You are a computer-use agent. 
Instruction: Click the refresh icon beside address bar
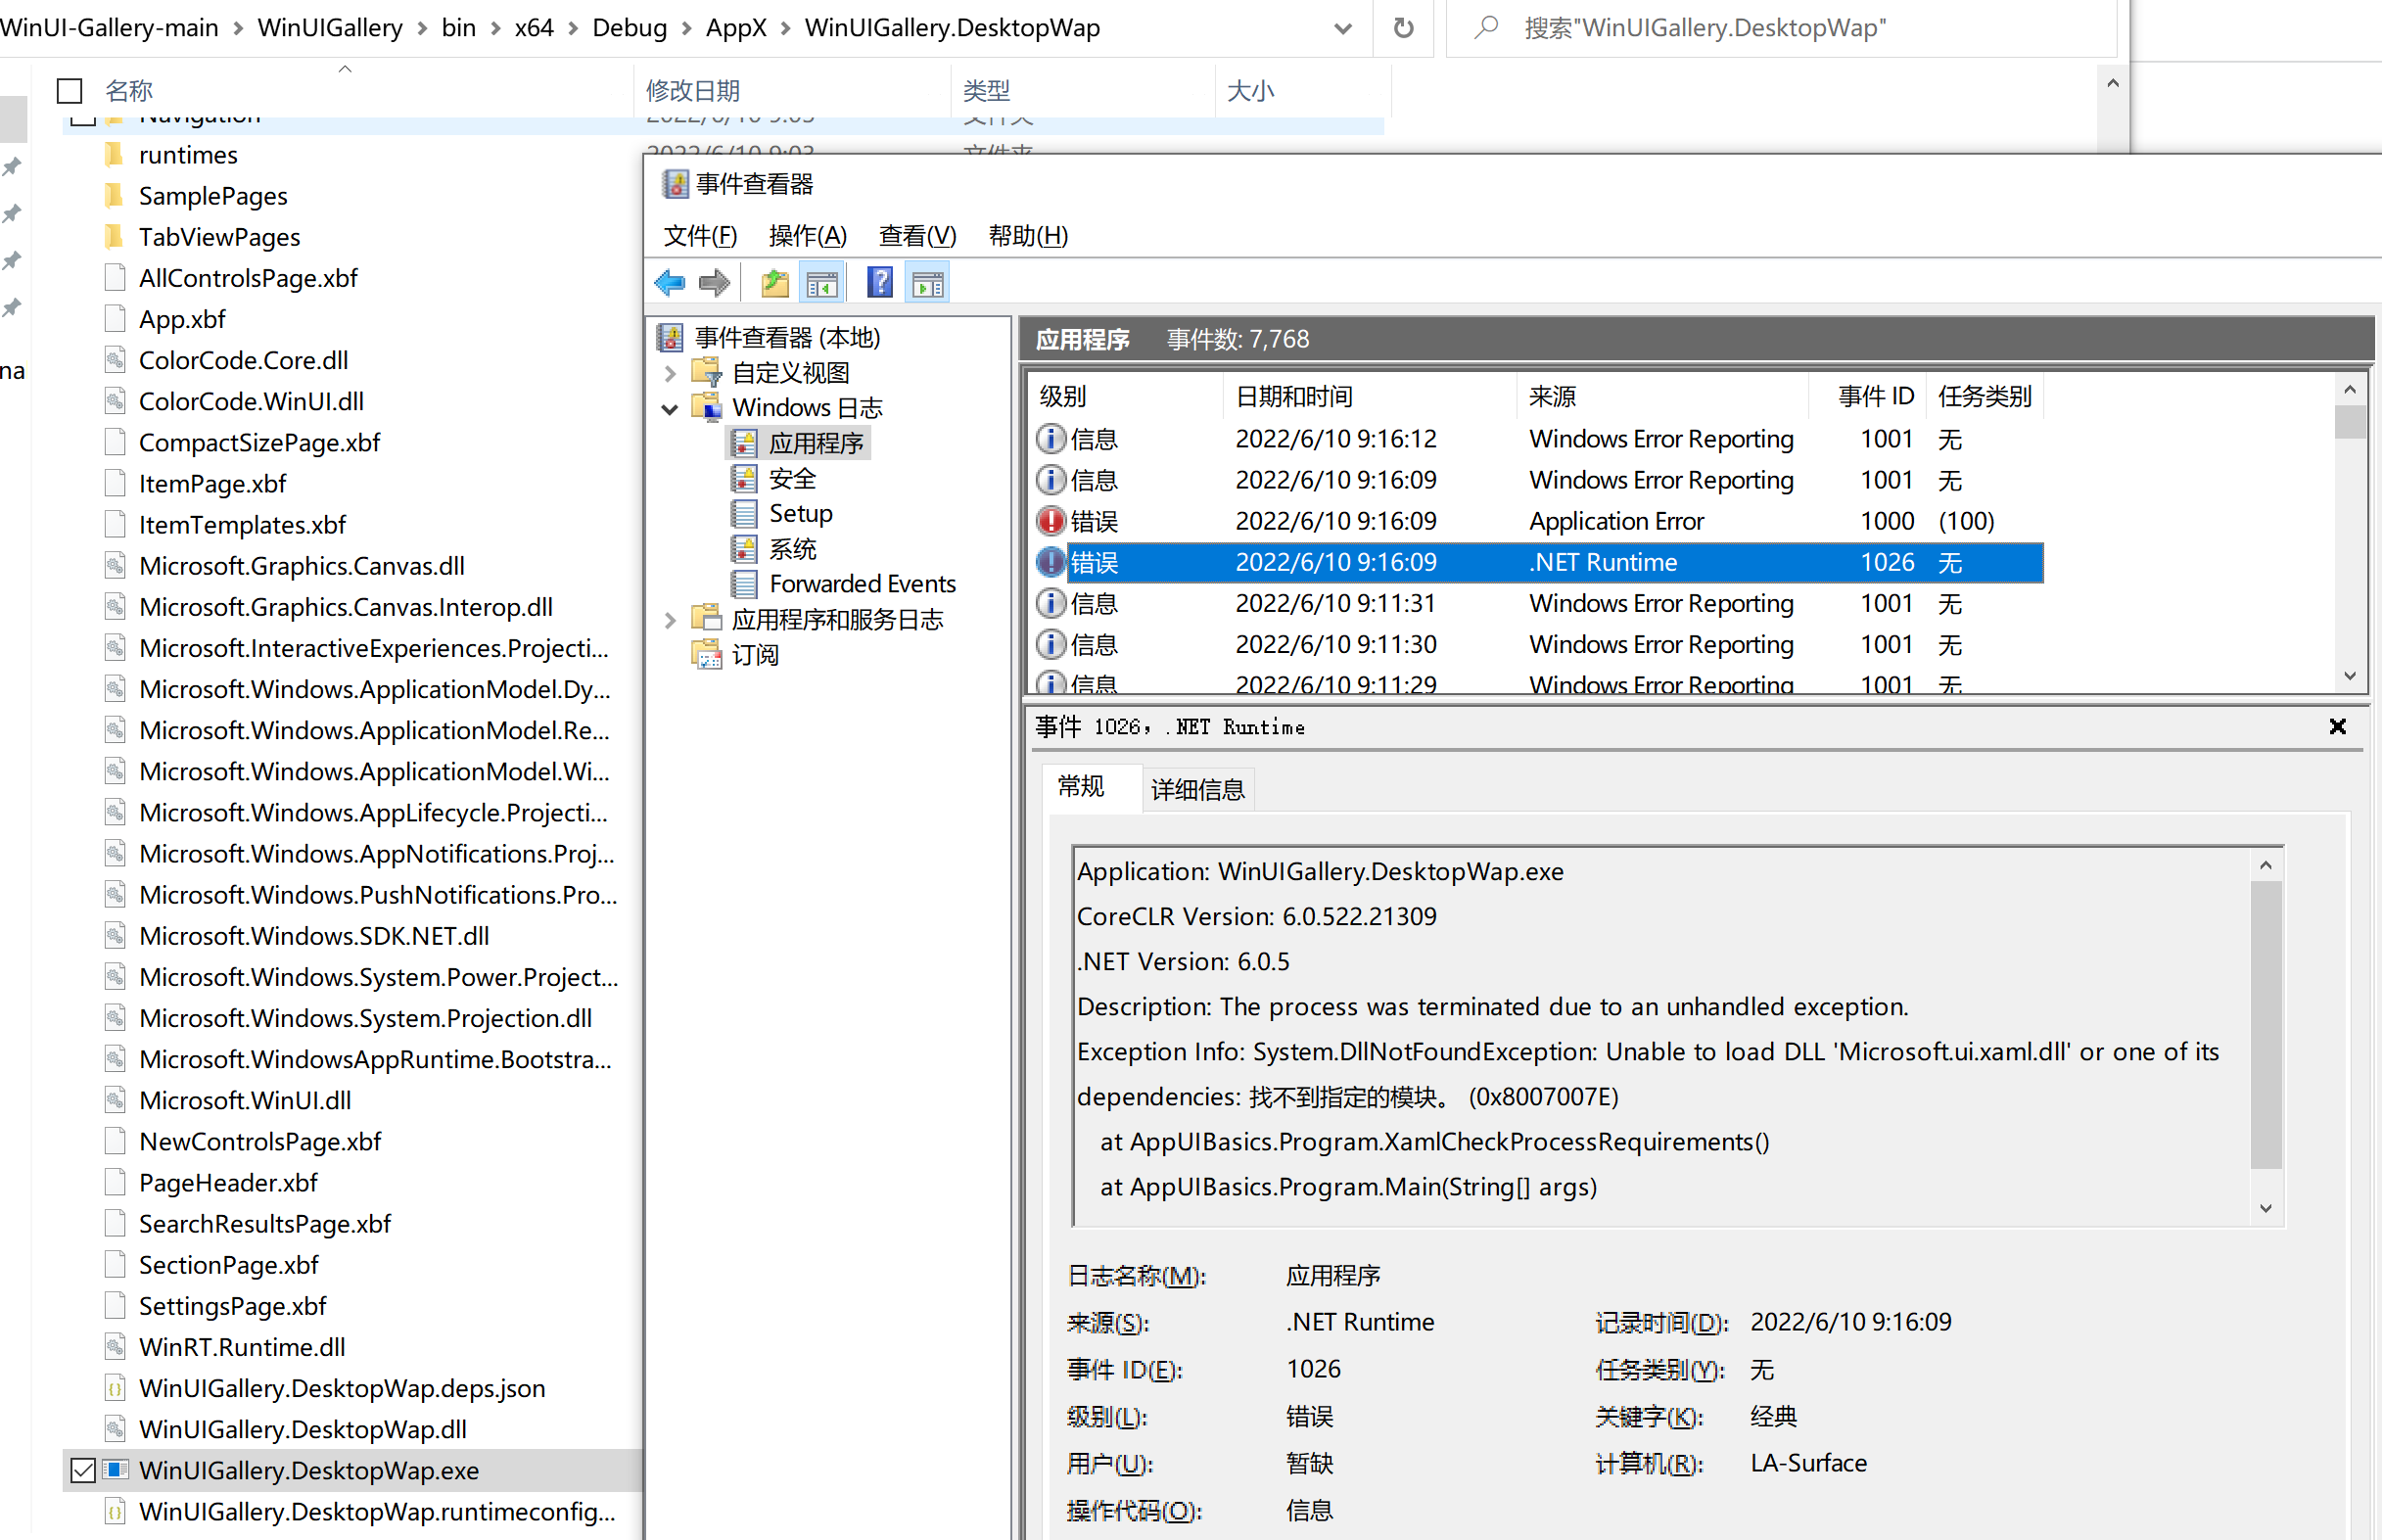(1403, 28)
